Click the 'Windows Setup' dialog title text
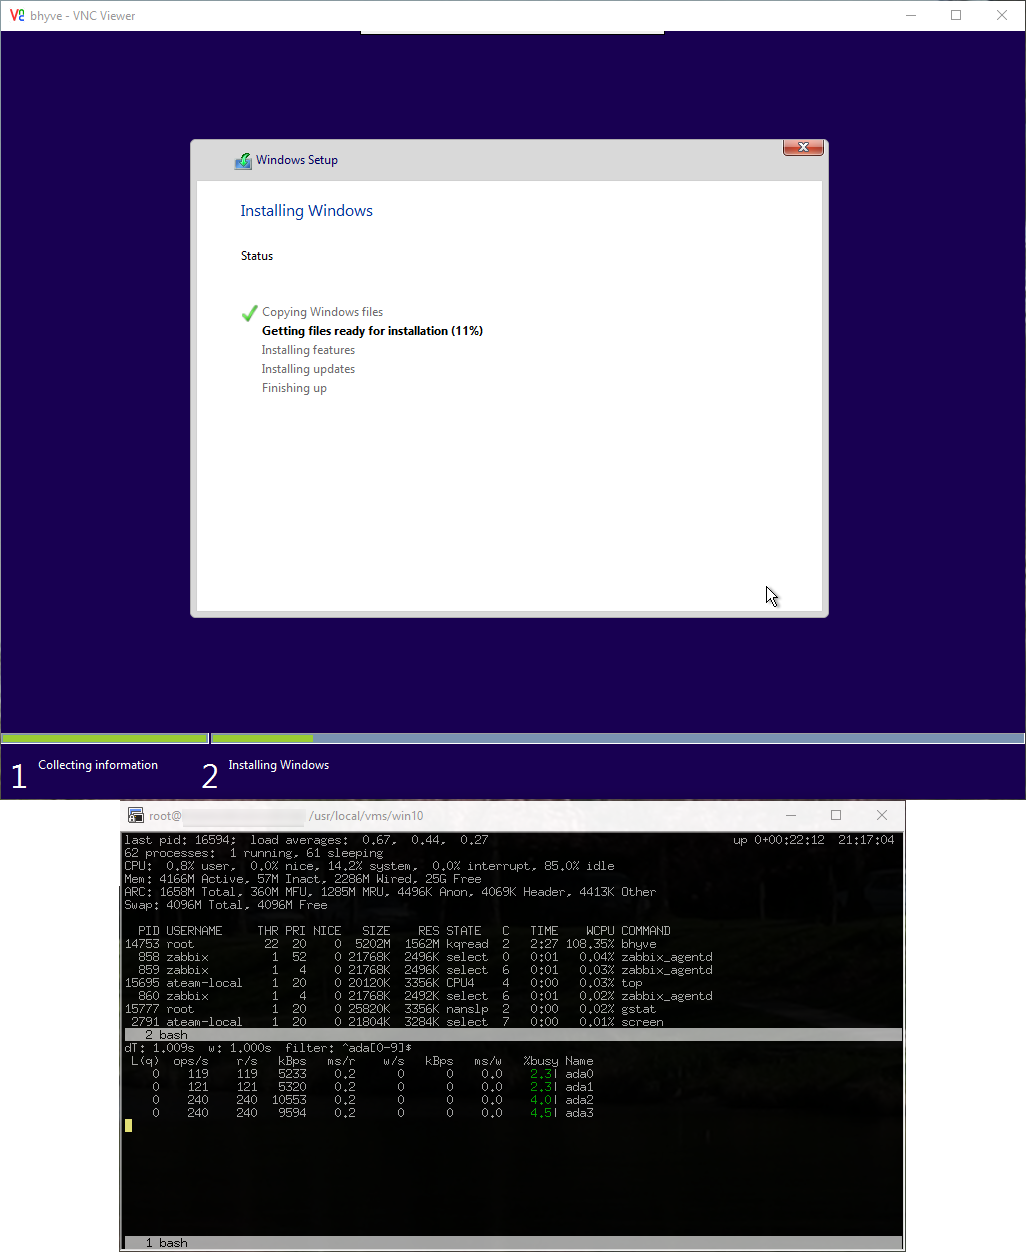This screenshot has width=1026, height=1252. 297,160
